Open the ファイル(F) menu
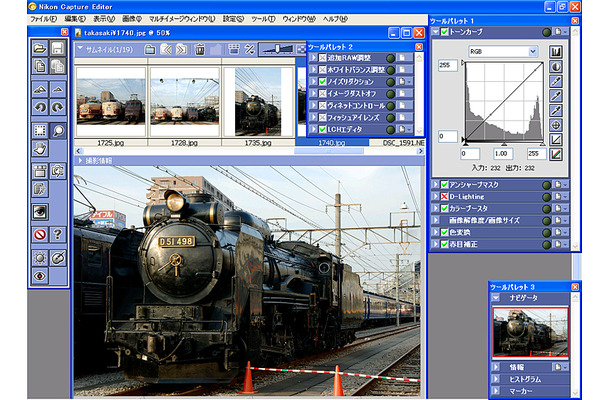This screenshot has width=610, height=400. click(43, 19)
